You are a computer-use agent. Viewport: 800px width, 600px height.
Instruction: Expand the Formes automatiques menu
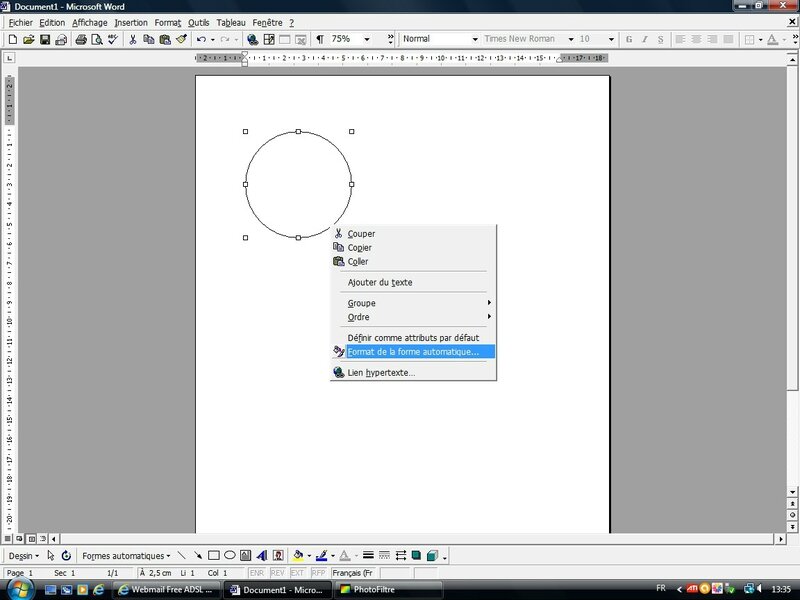point(126,555)
